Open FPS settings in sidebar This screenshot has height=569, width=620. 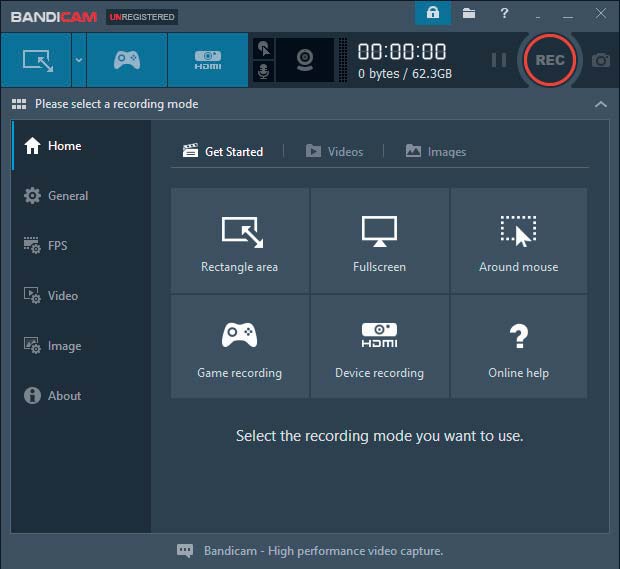point(81,246)
